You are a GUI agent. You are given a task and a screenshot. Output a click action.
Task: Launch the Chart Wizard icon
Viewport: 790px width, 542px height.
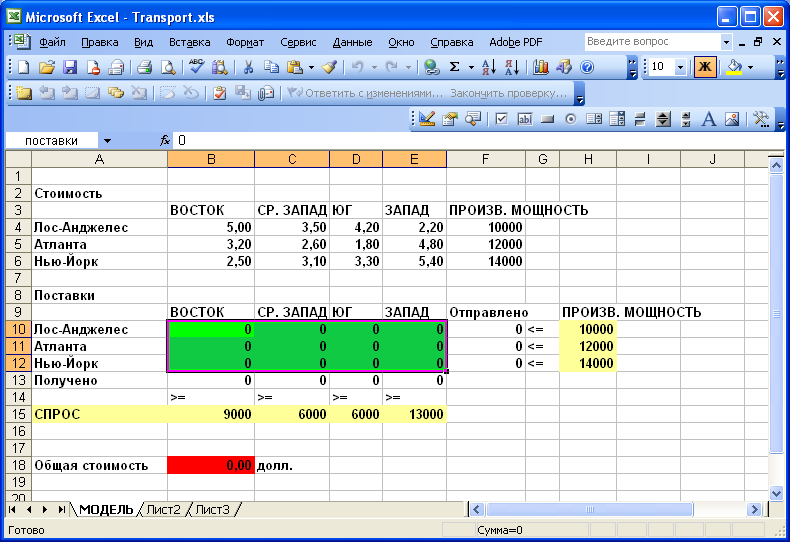click(541, 67)
